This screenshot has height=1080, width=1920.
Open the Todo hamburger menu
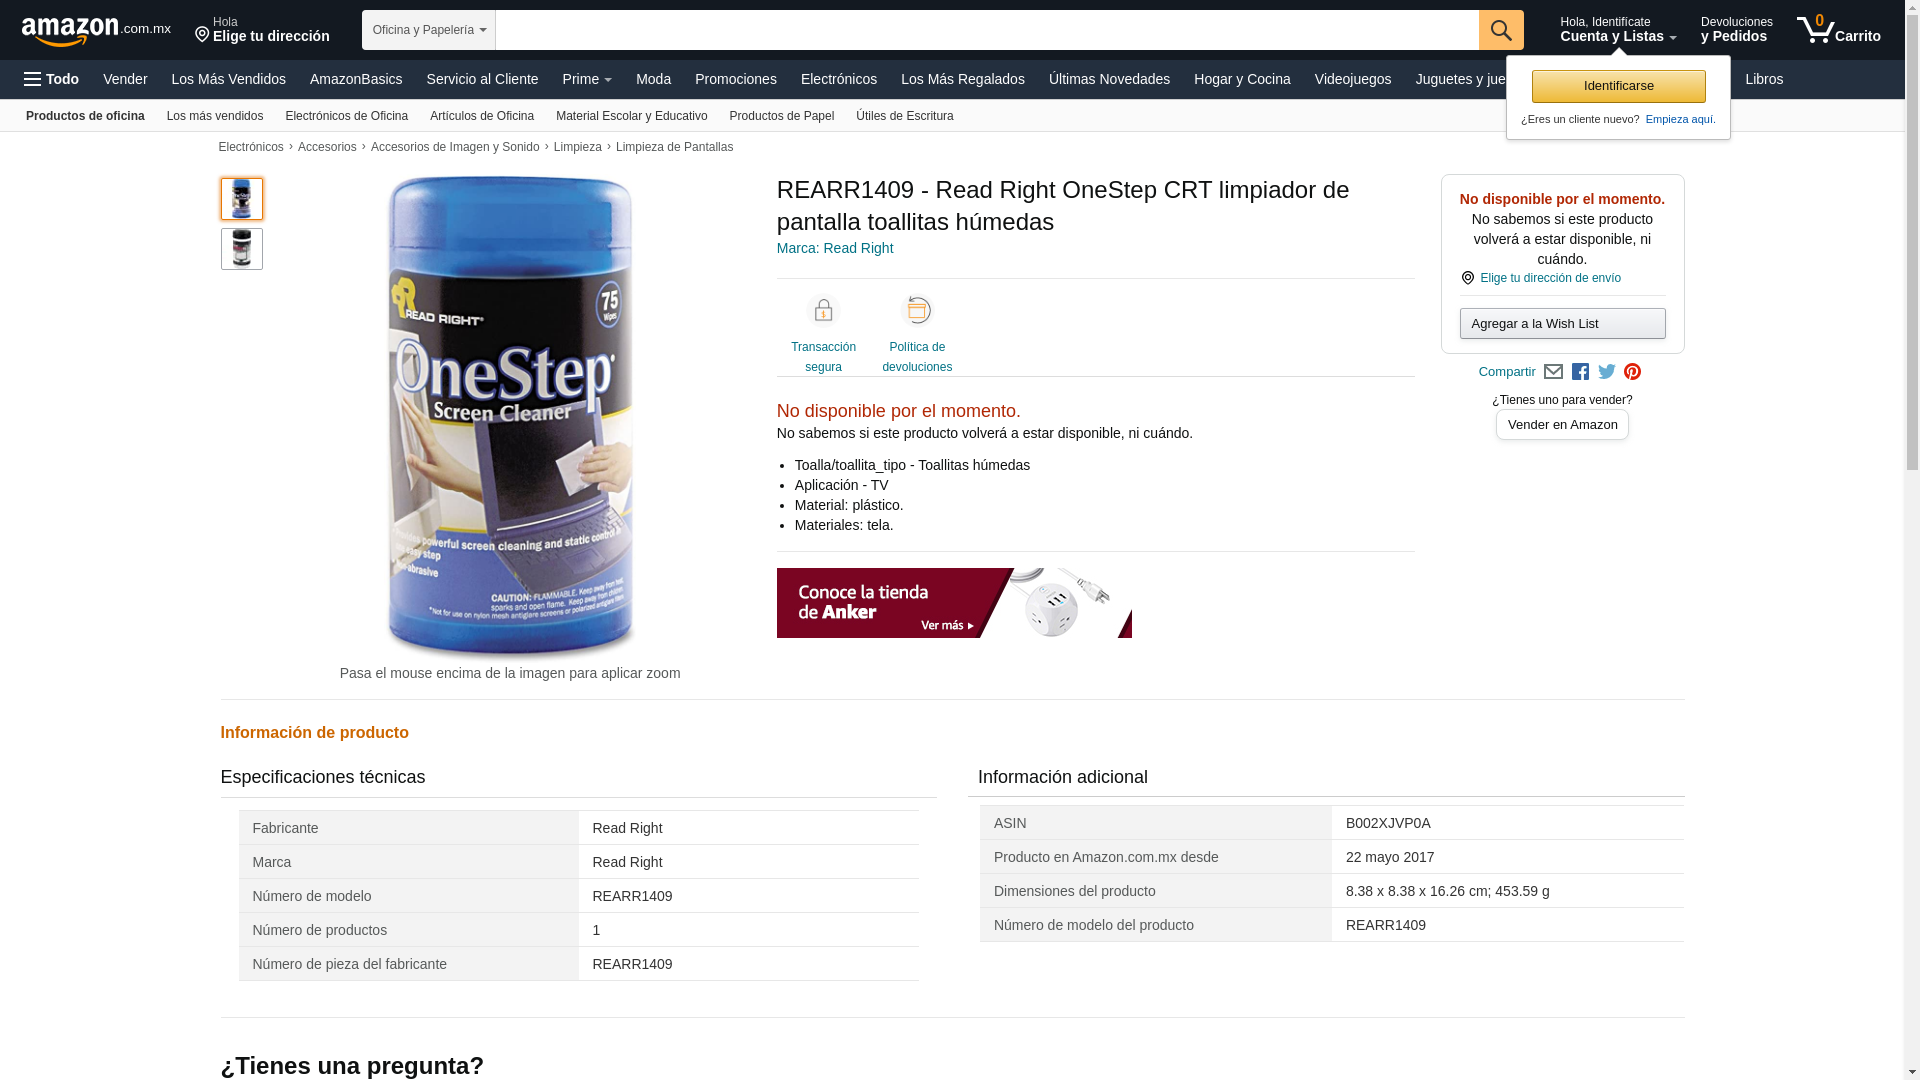[52, 79]
